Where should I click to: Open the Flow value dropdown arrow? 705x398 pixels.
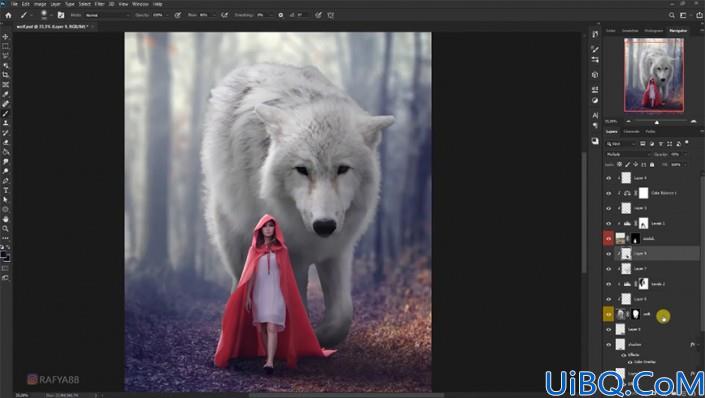tap(213, 15)
